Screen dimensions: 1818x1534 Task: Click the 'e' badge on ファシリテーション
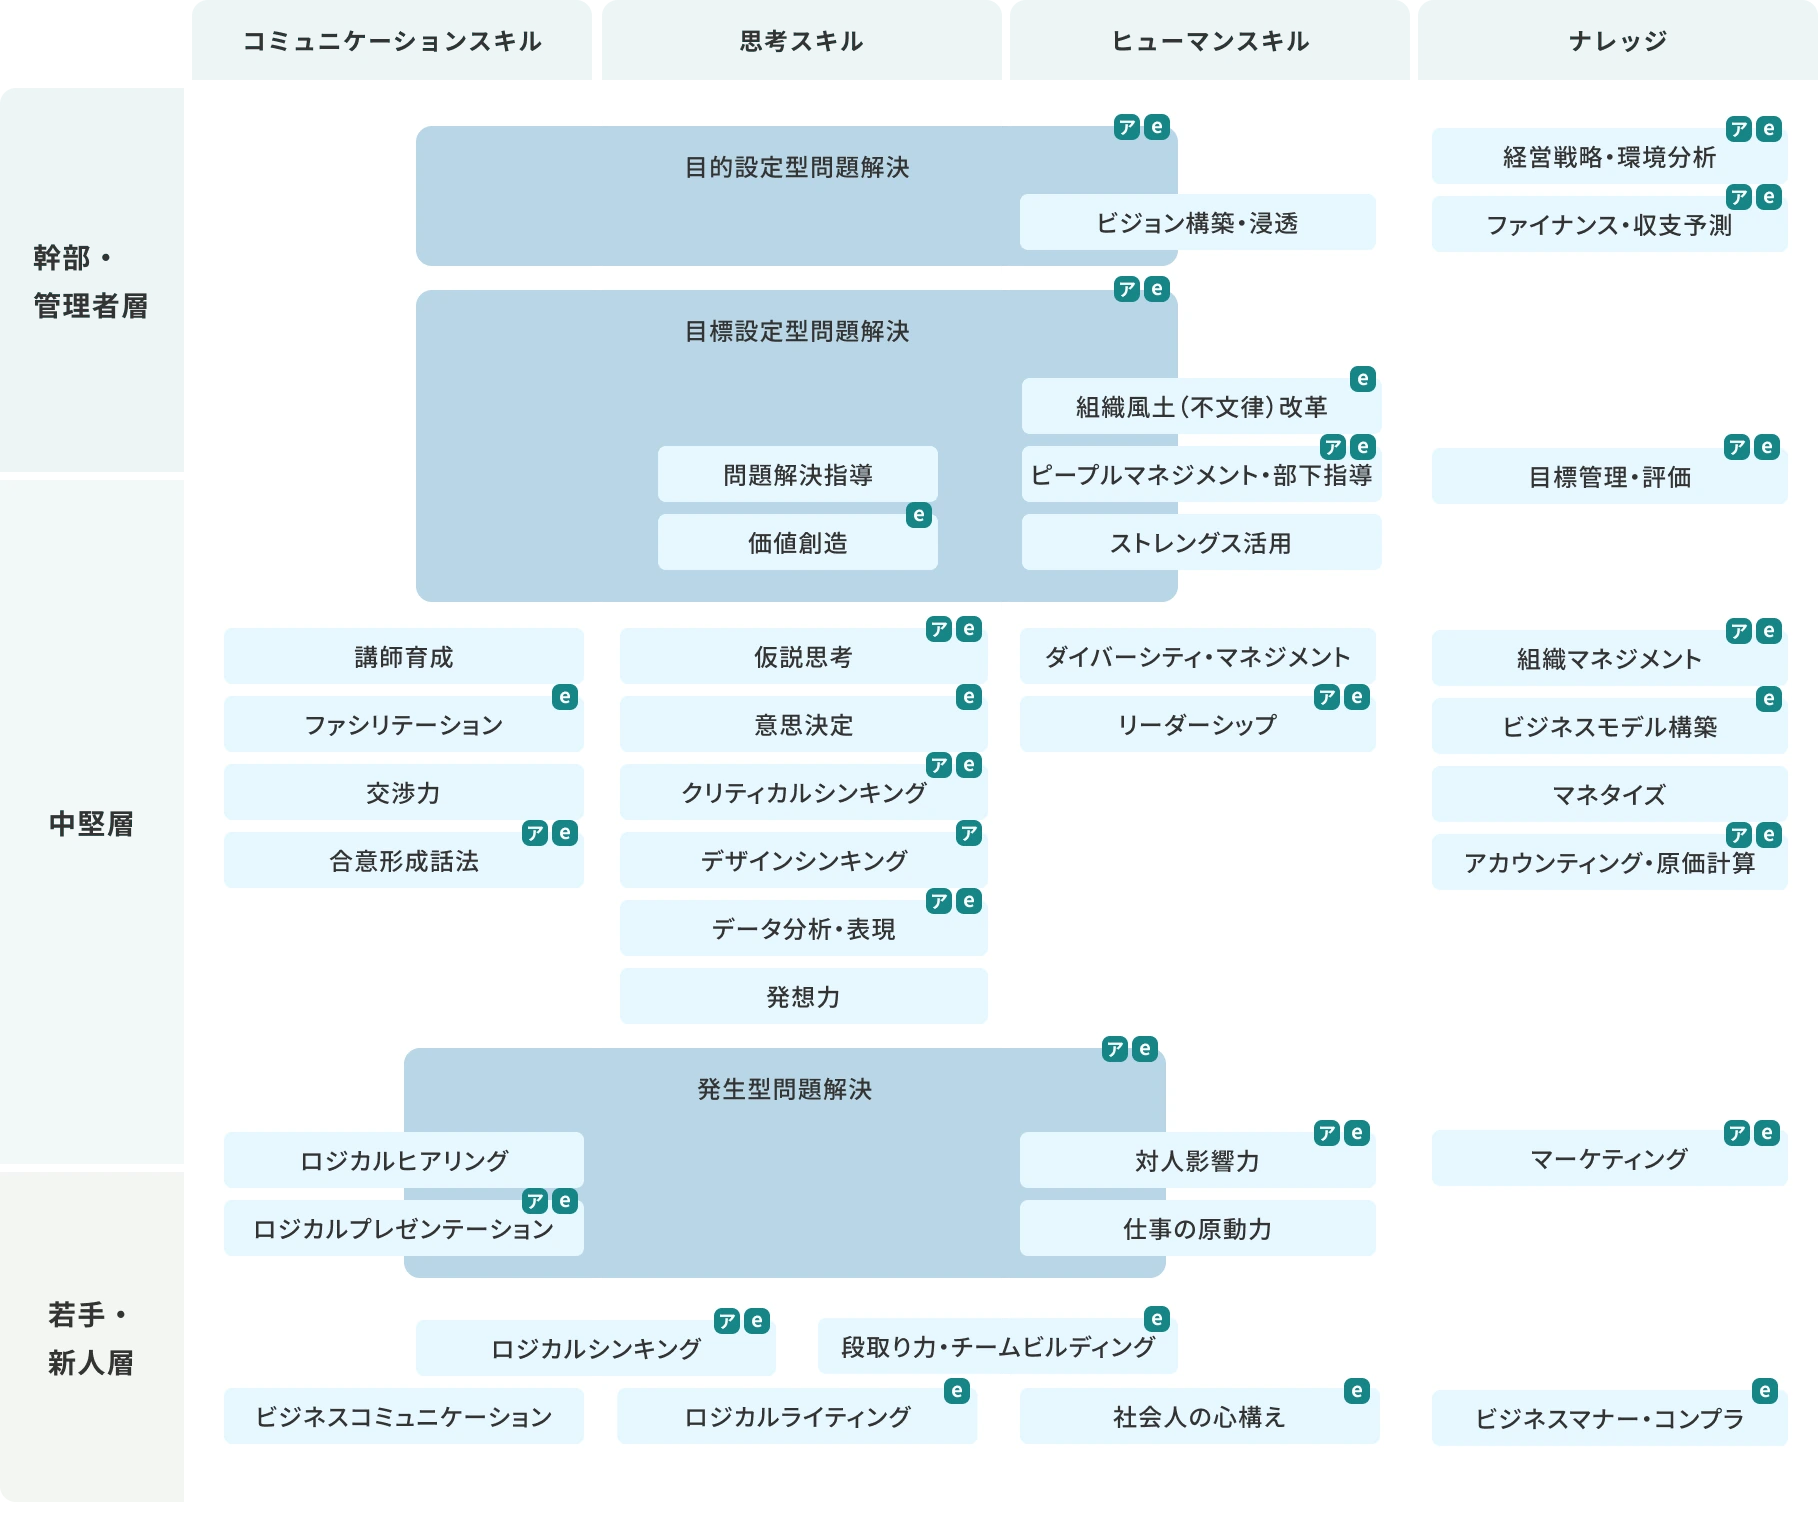tap(565, 697)
